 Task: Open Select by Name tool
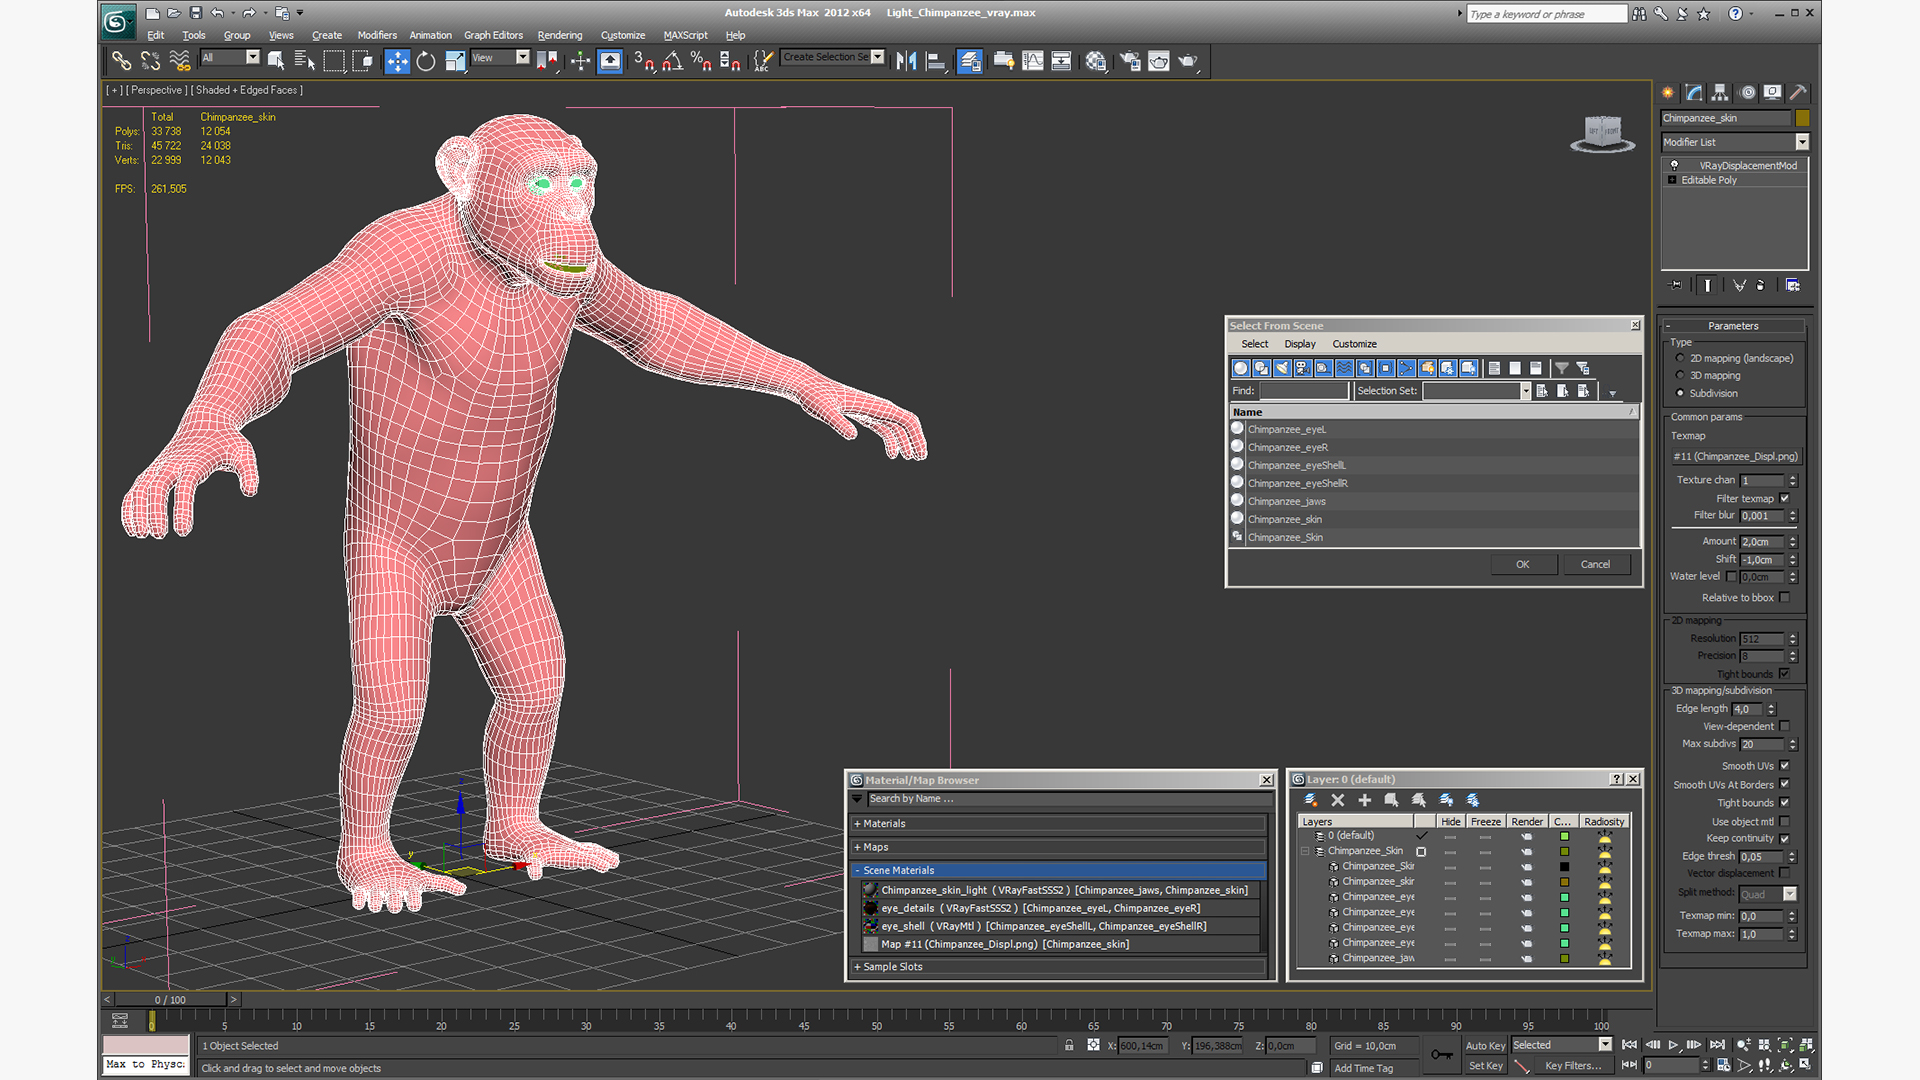305,61
